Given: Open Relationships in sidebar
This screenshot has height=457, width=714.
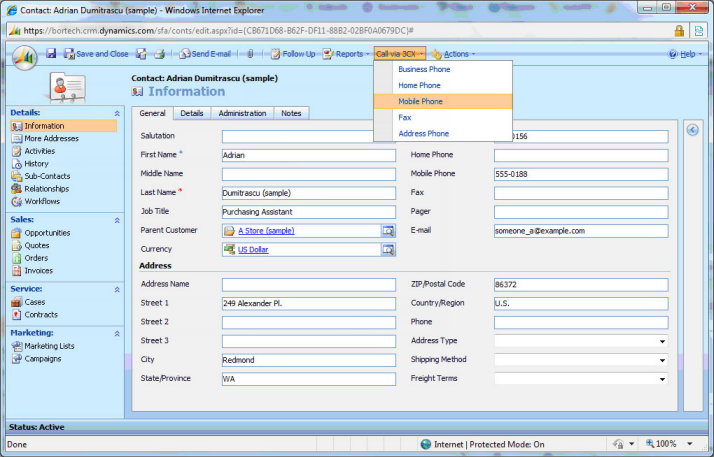Looking at the screenshot, I should click(x=41, y=188).
